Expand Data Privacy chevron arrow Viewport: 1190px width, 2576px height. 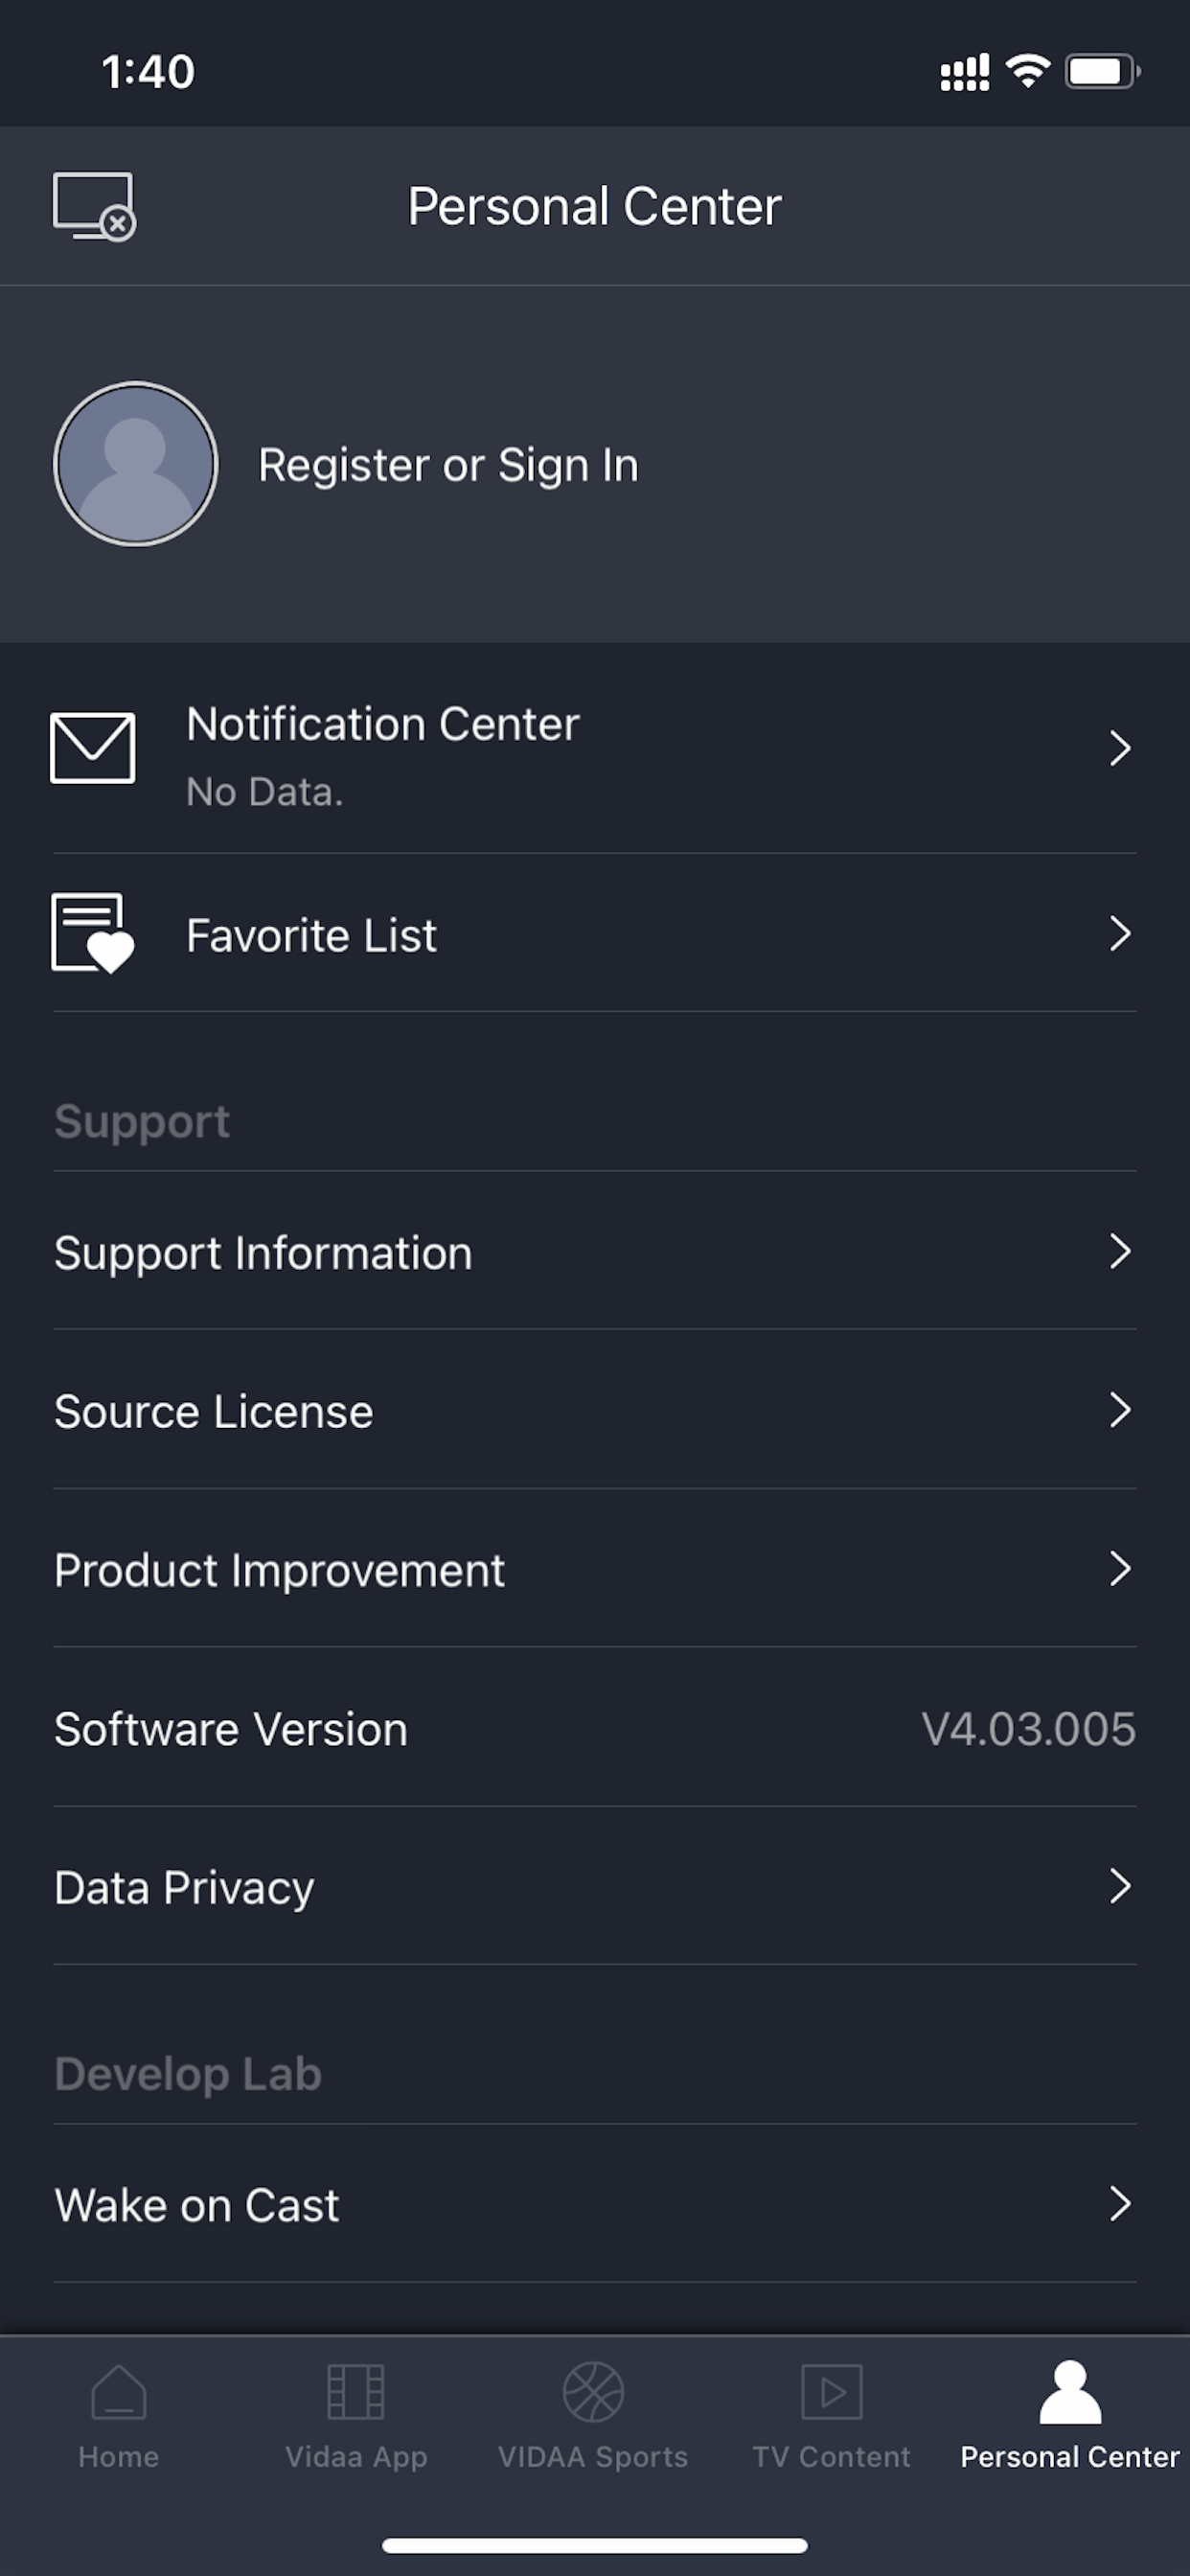[1120, 1886]
